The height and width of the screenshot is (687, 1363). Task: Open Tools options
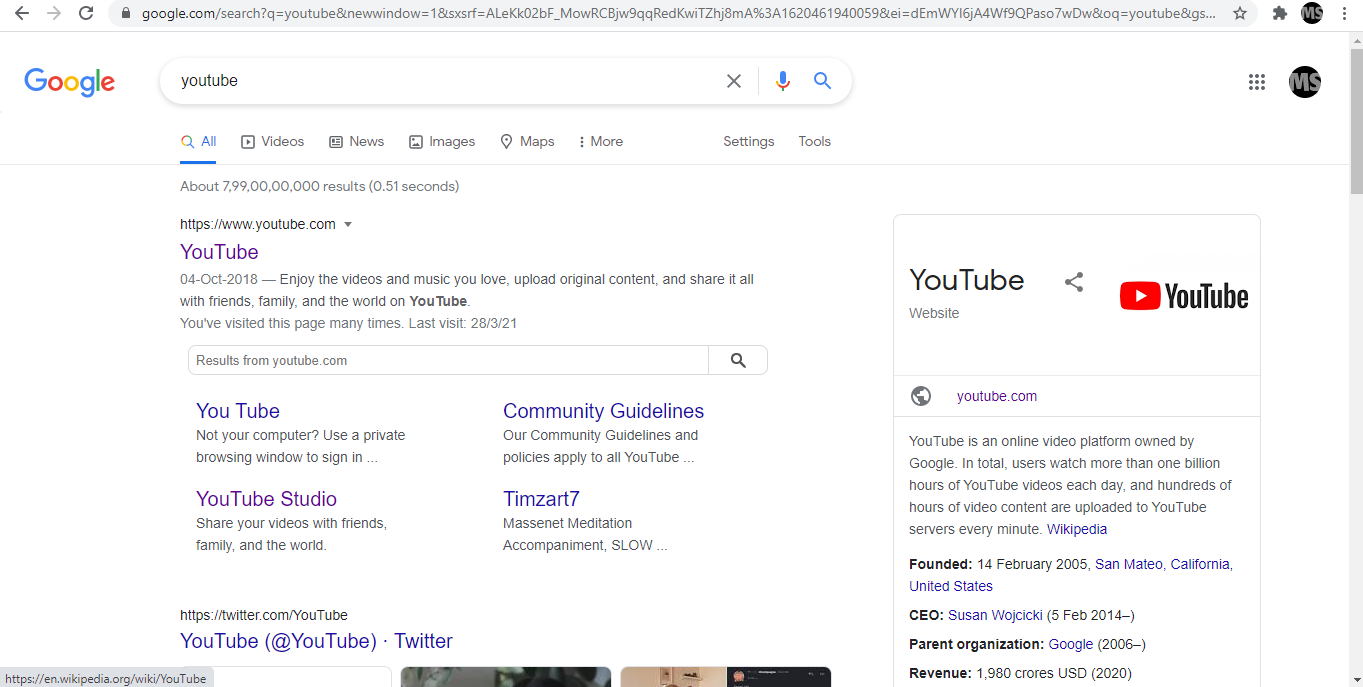tap(814, 141)
